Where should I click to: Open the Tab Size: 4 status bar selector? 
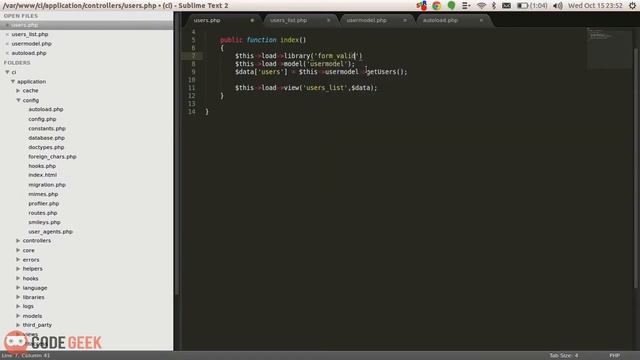pos(564,356)
